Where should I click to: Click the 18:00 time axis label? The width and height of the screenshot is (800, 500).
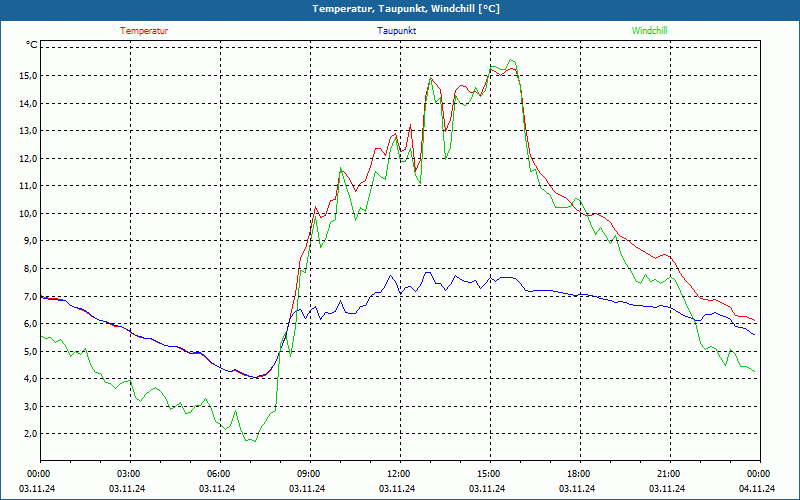click(x=579, y=474)
